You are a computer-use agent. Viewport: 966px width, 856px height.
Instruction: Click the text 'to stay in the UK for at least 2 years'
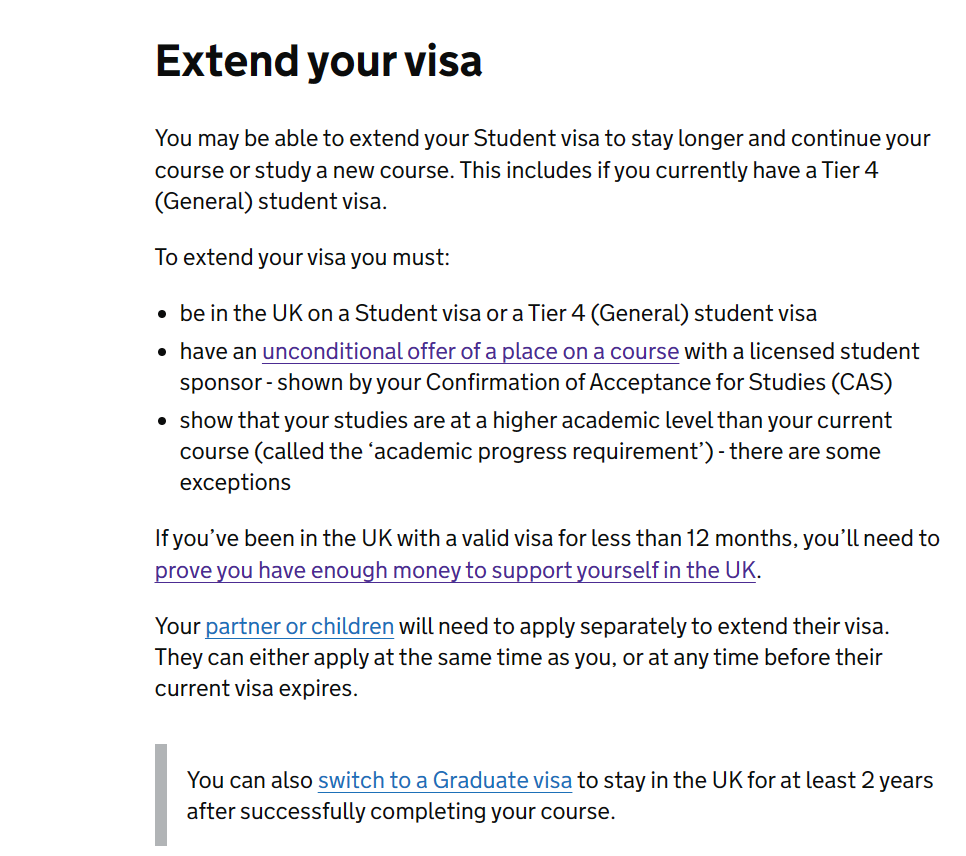(755, 780)
